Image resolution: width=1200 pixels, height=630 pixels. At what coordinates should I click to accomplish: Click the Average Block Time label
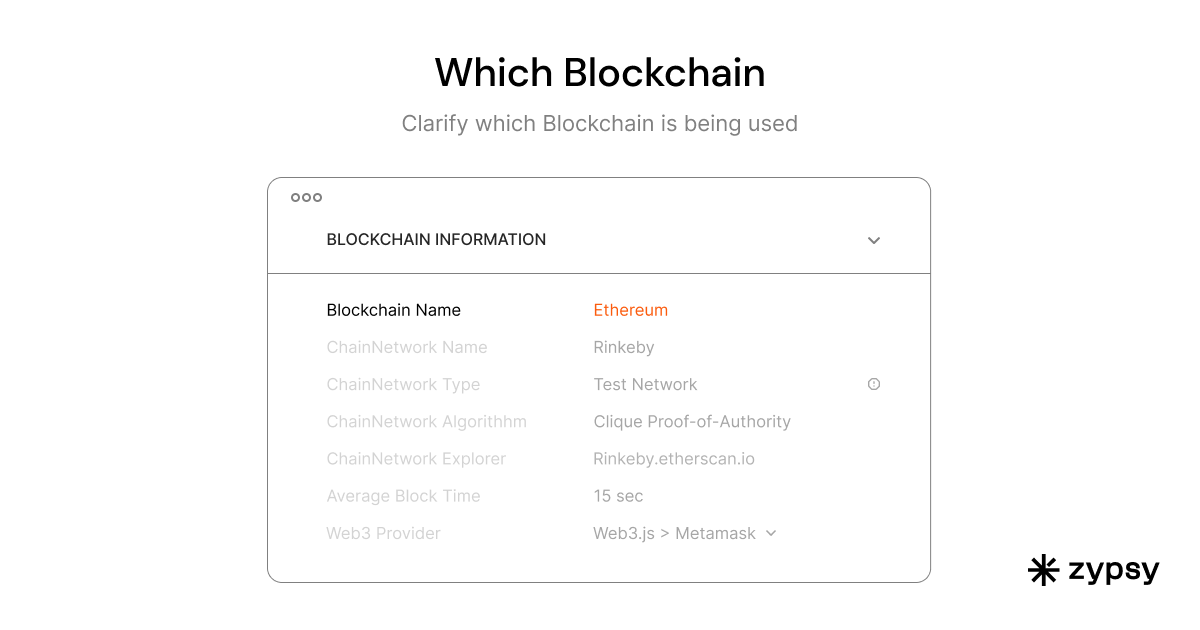(403, 496)
